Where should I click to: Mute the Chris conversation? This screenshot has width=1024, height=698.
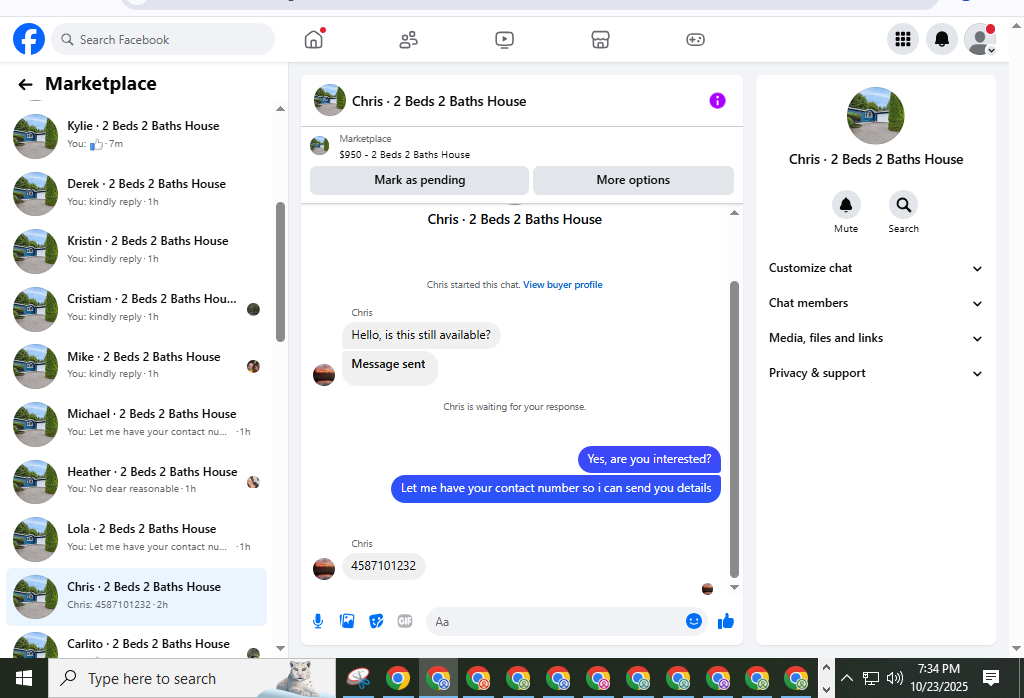click(x=846, y=205)
